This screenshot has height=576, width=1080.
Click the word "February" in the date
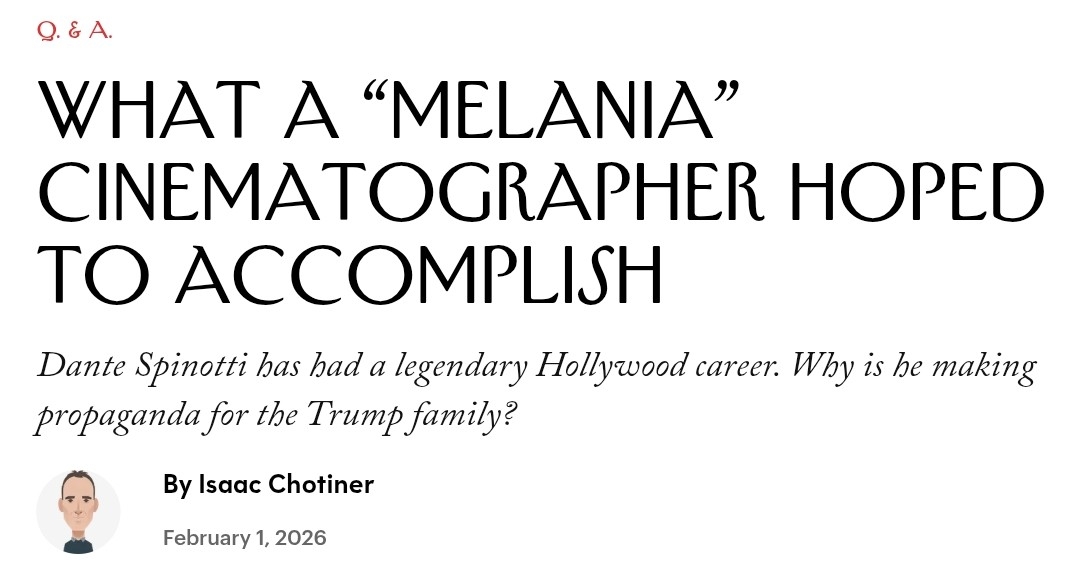(205, 538)
